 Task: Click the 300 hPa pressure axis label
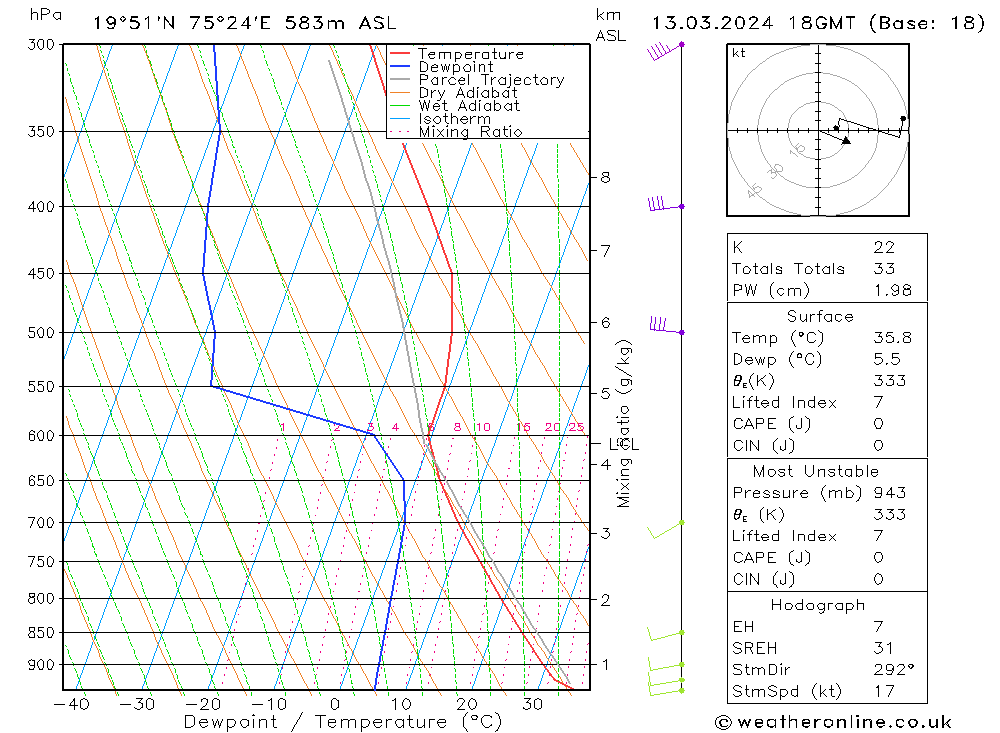41,45
